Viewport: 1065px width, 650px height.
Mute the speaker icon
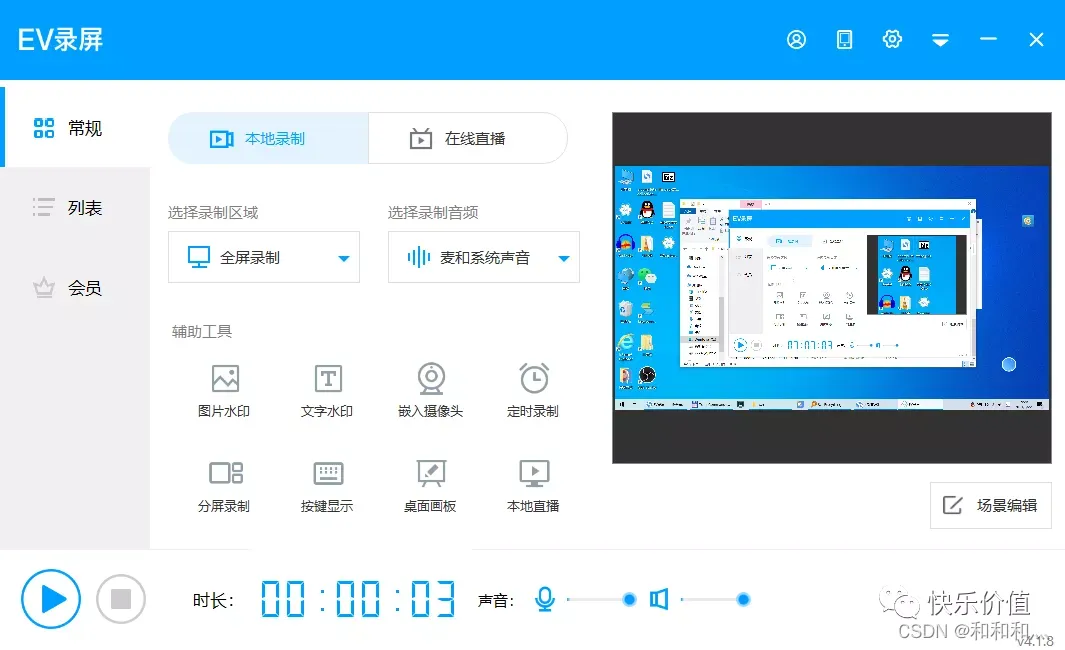[x=659, y=599]
